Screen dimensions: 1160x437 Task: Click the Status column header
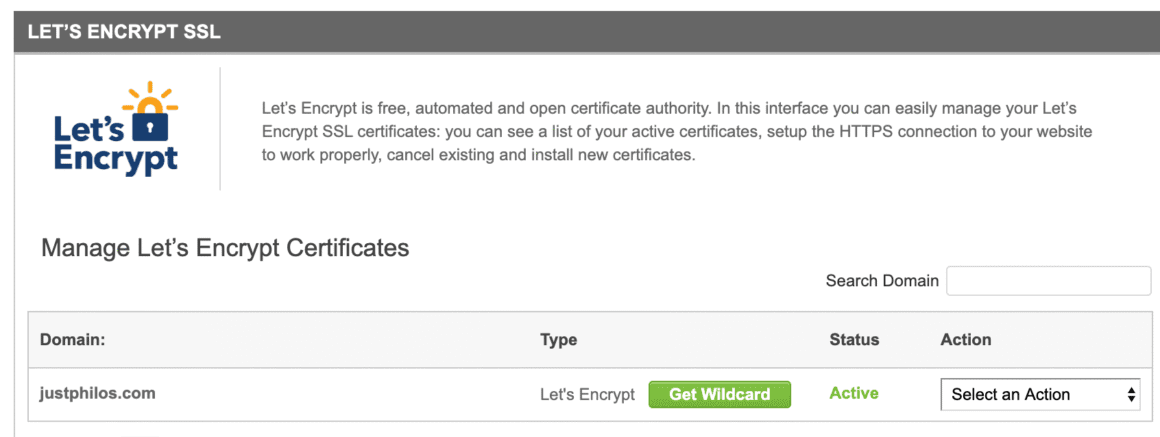tap(854, 340)
